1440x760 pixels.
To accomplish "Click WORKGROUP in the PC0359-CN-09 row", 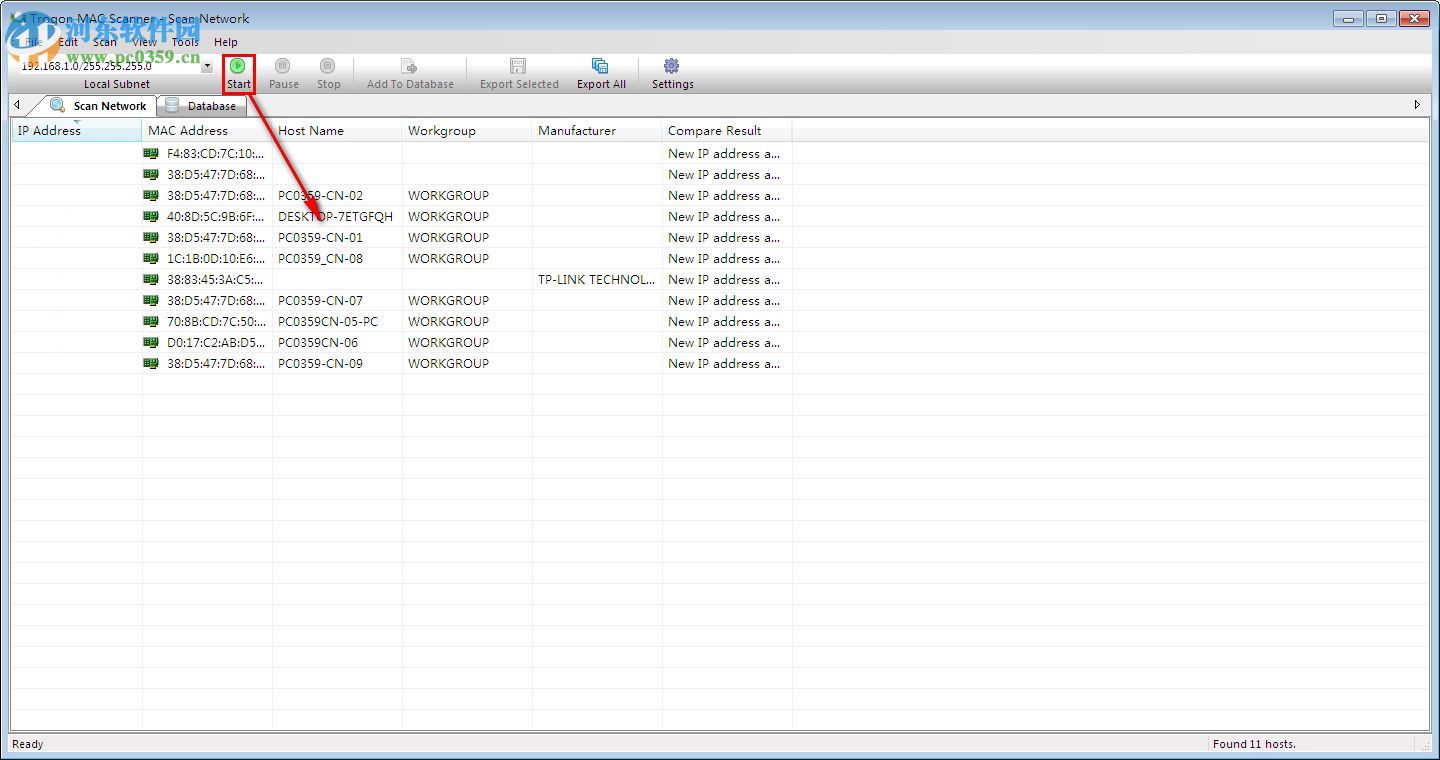I will click(448, 363).
